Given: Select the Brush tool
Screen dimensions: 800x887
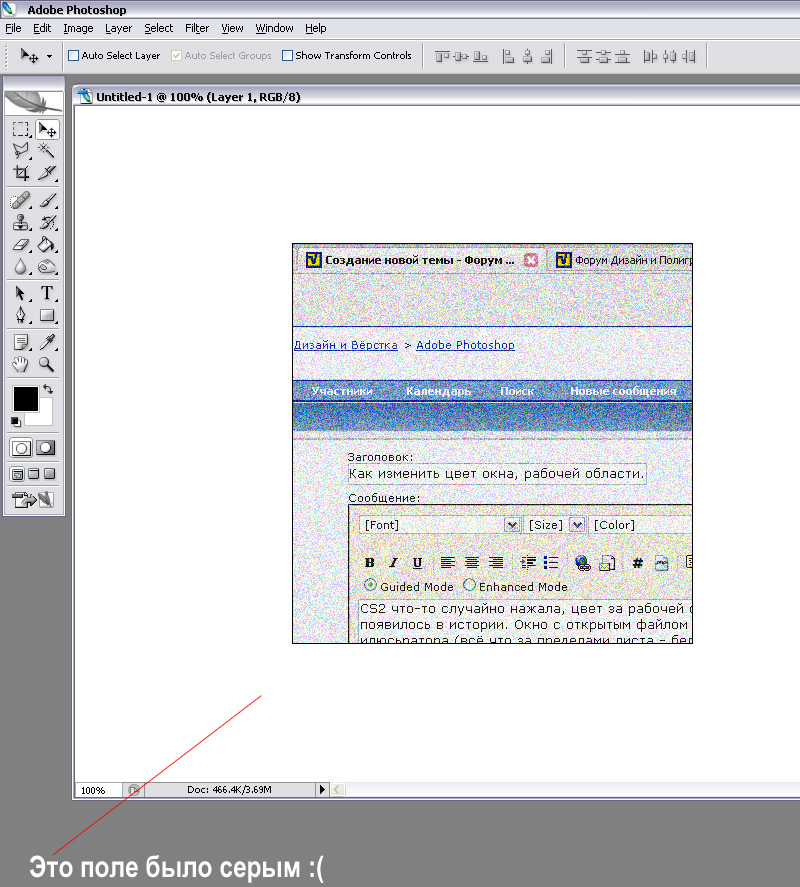Looking at the screenshot, I should [x=47, y=201].
